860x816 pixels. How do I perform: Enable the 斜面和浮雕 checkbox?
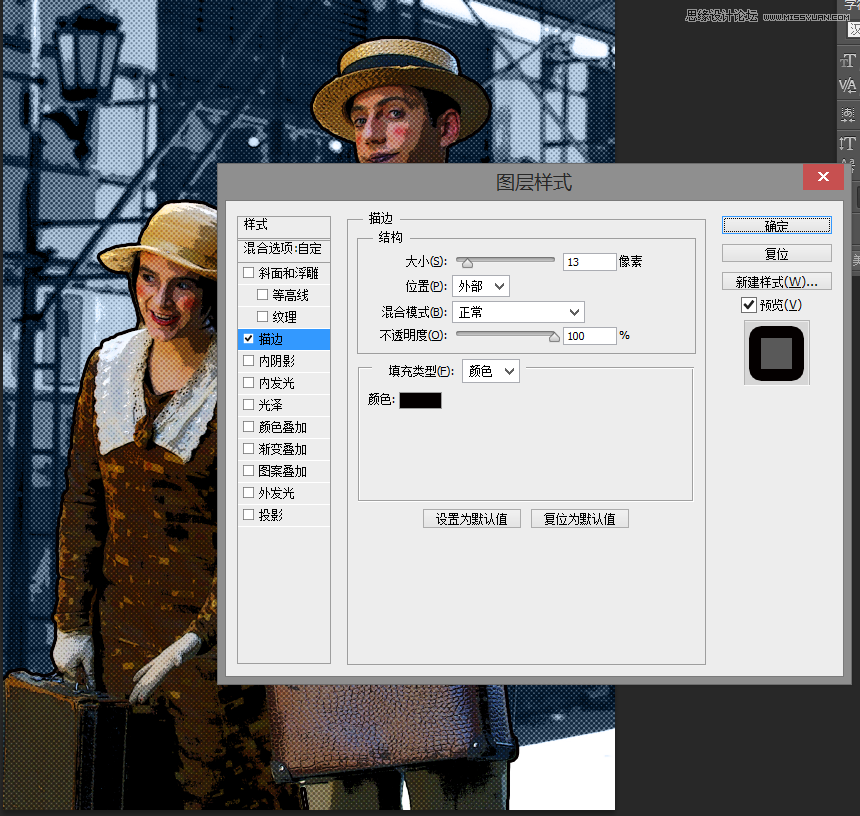249,273
